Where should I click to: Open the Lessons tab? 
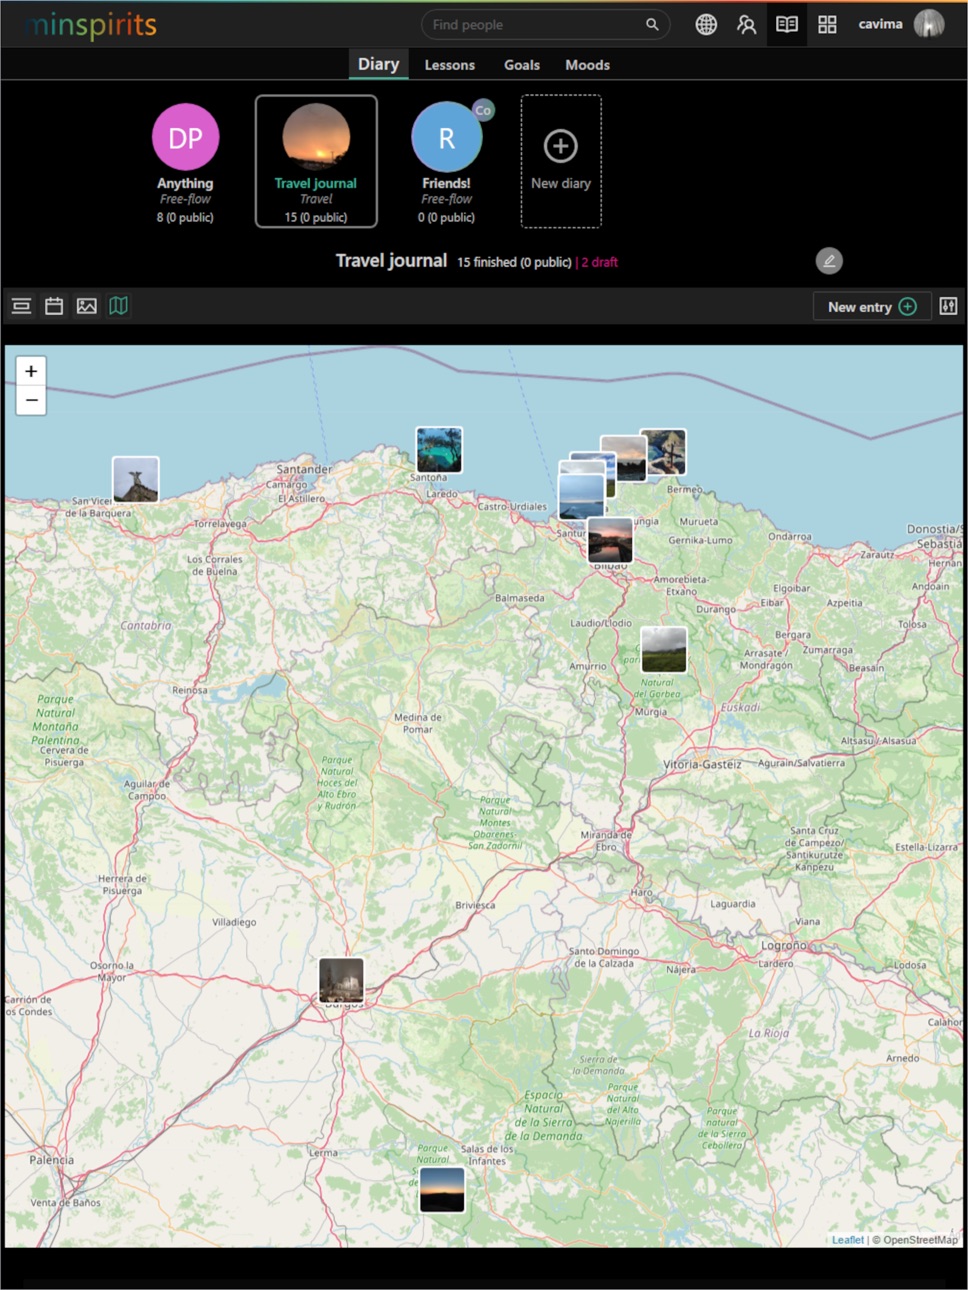coord(450,65)
